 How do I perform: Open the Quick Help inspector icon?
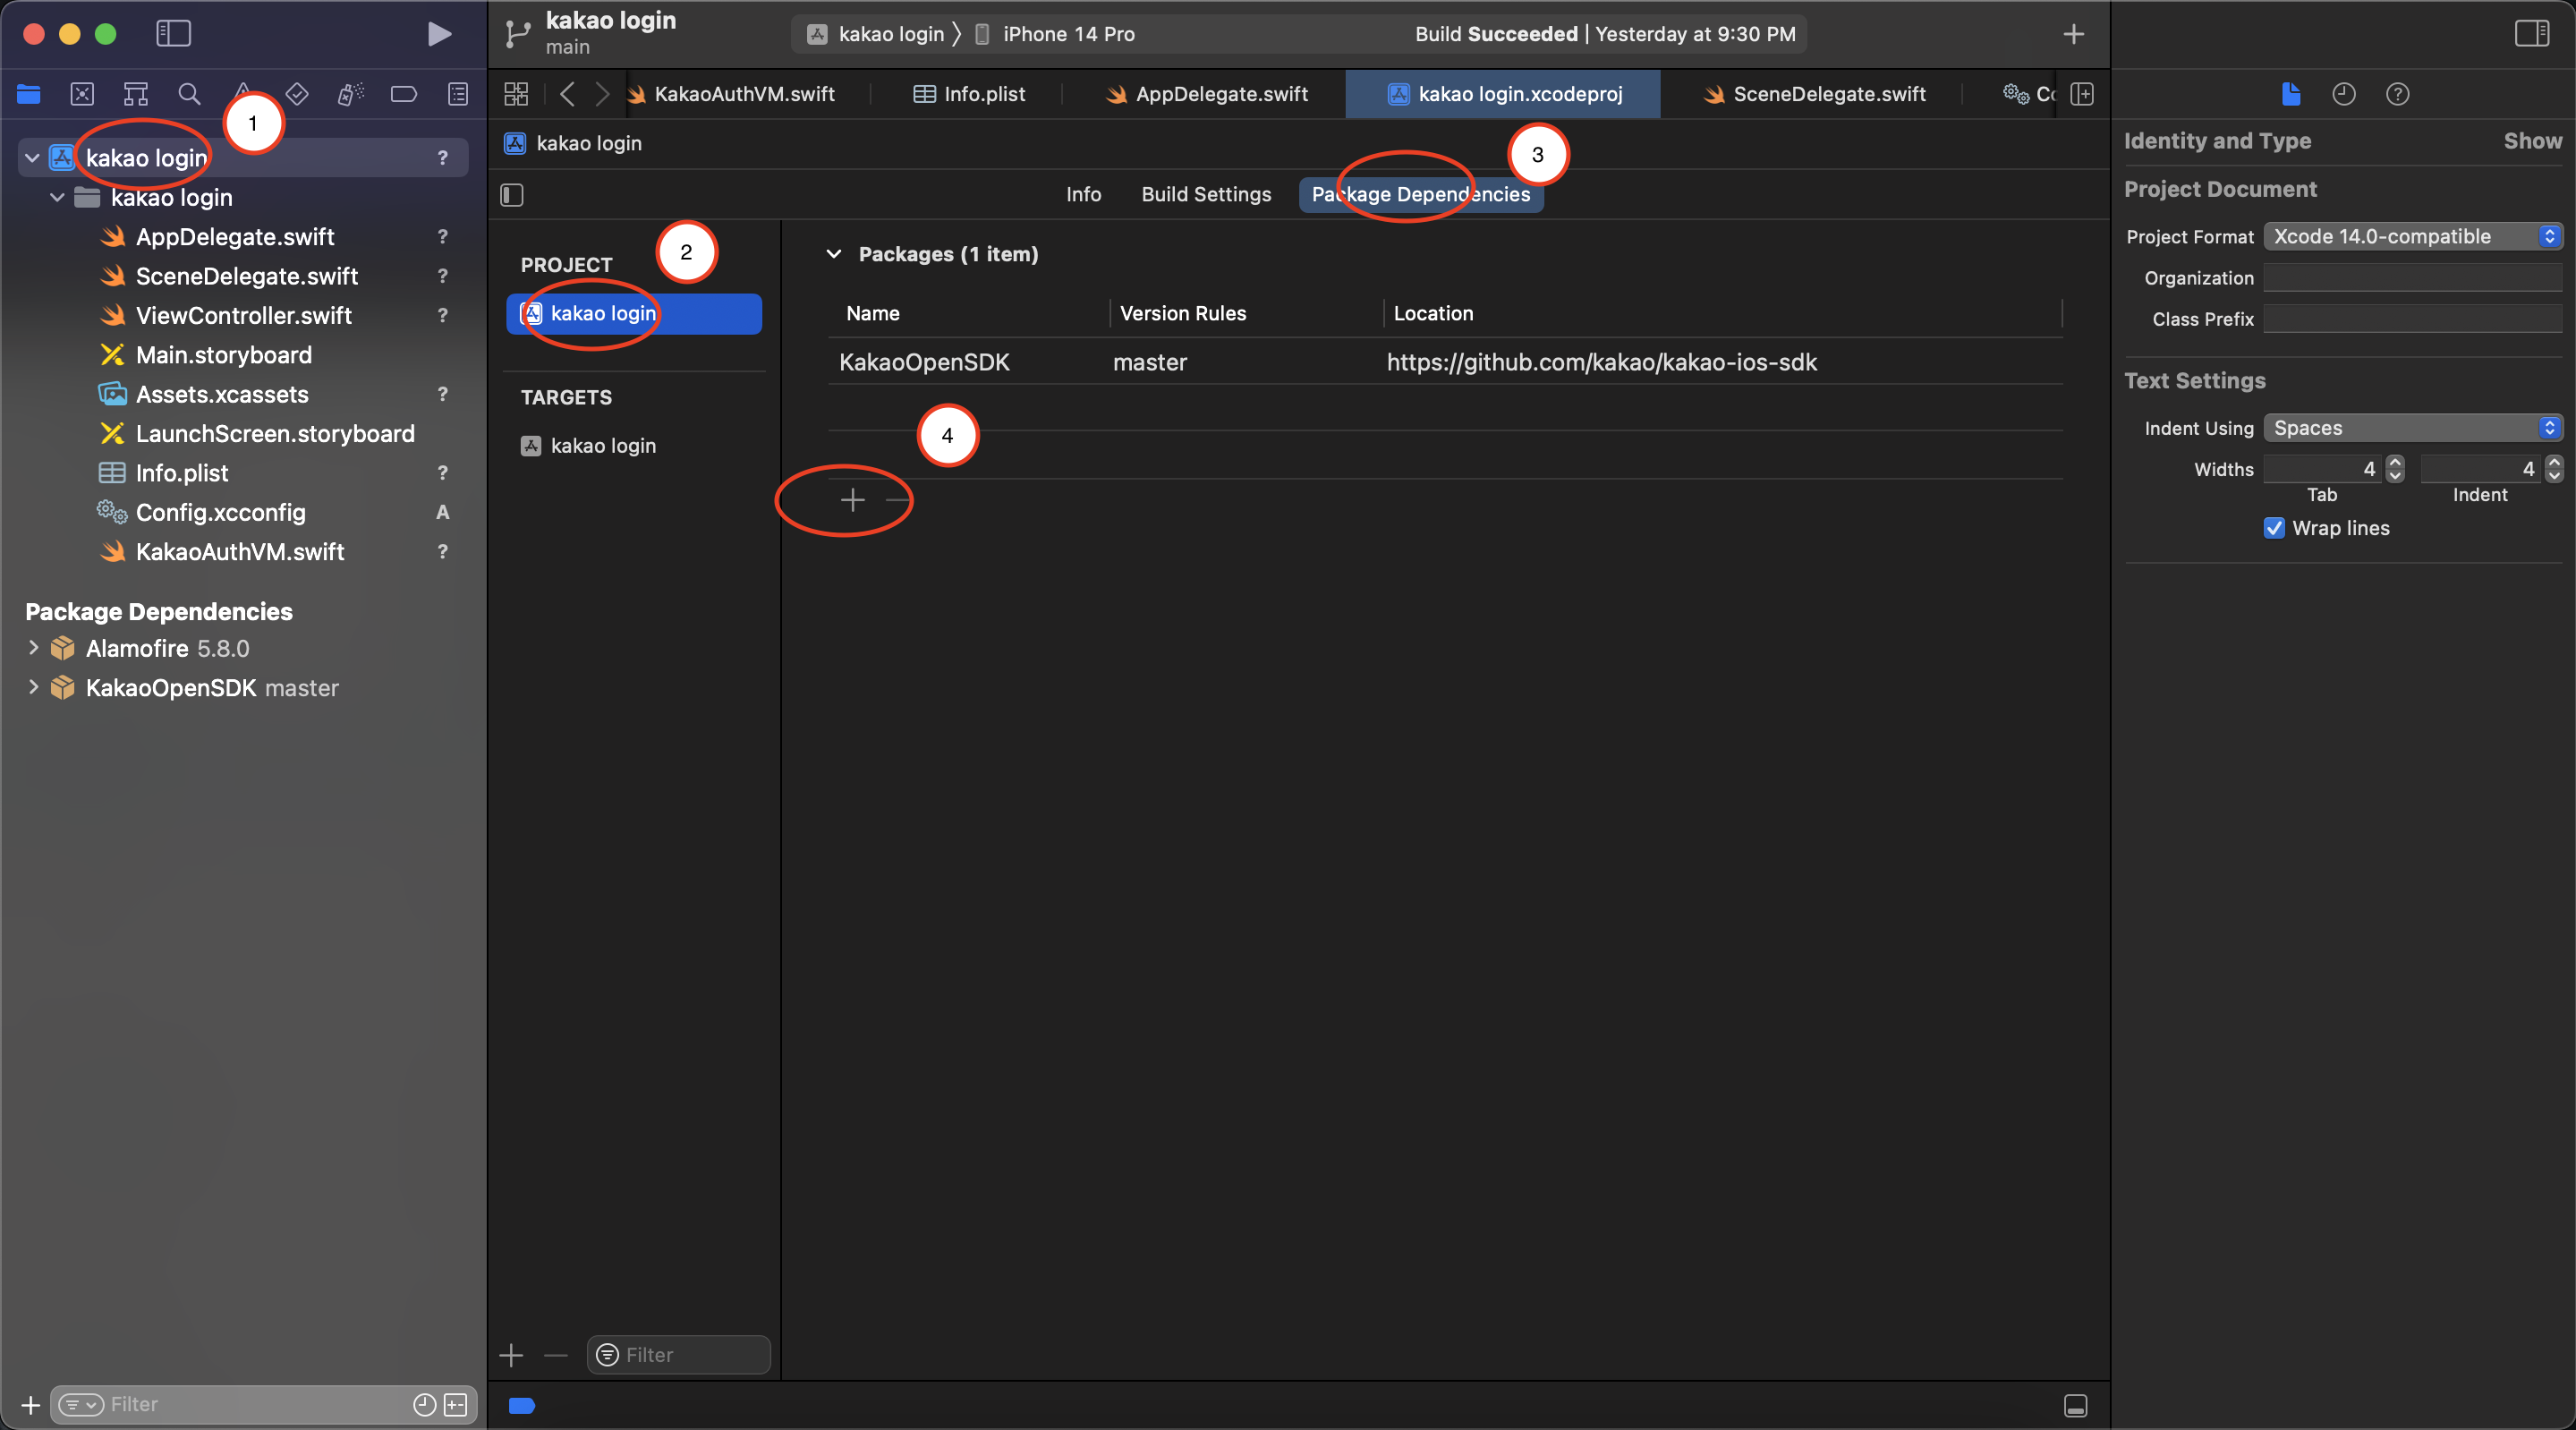coord(2396,94)
